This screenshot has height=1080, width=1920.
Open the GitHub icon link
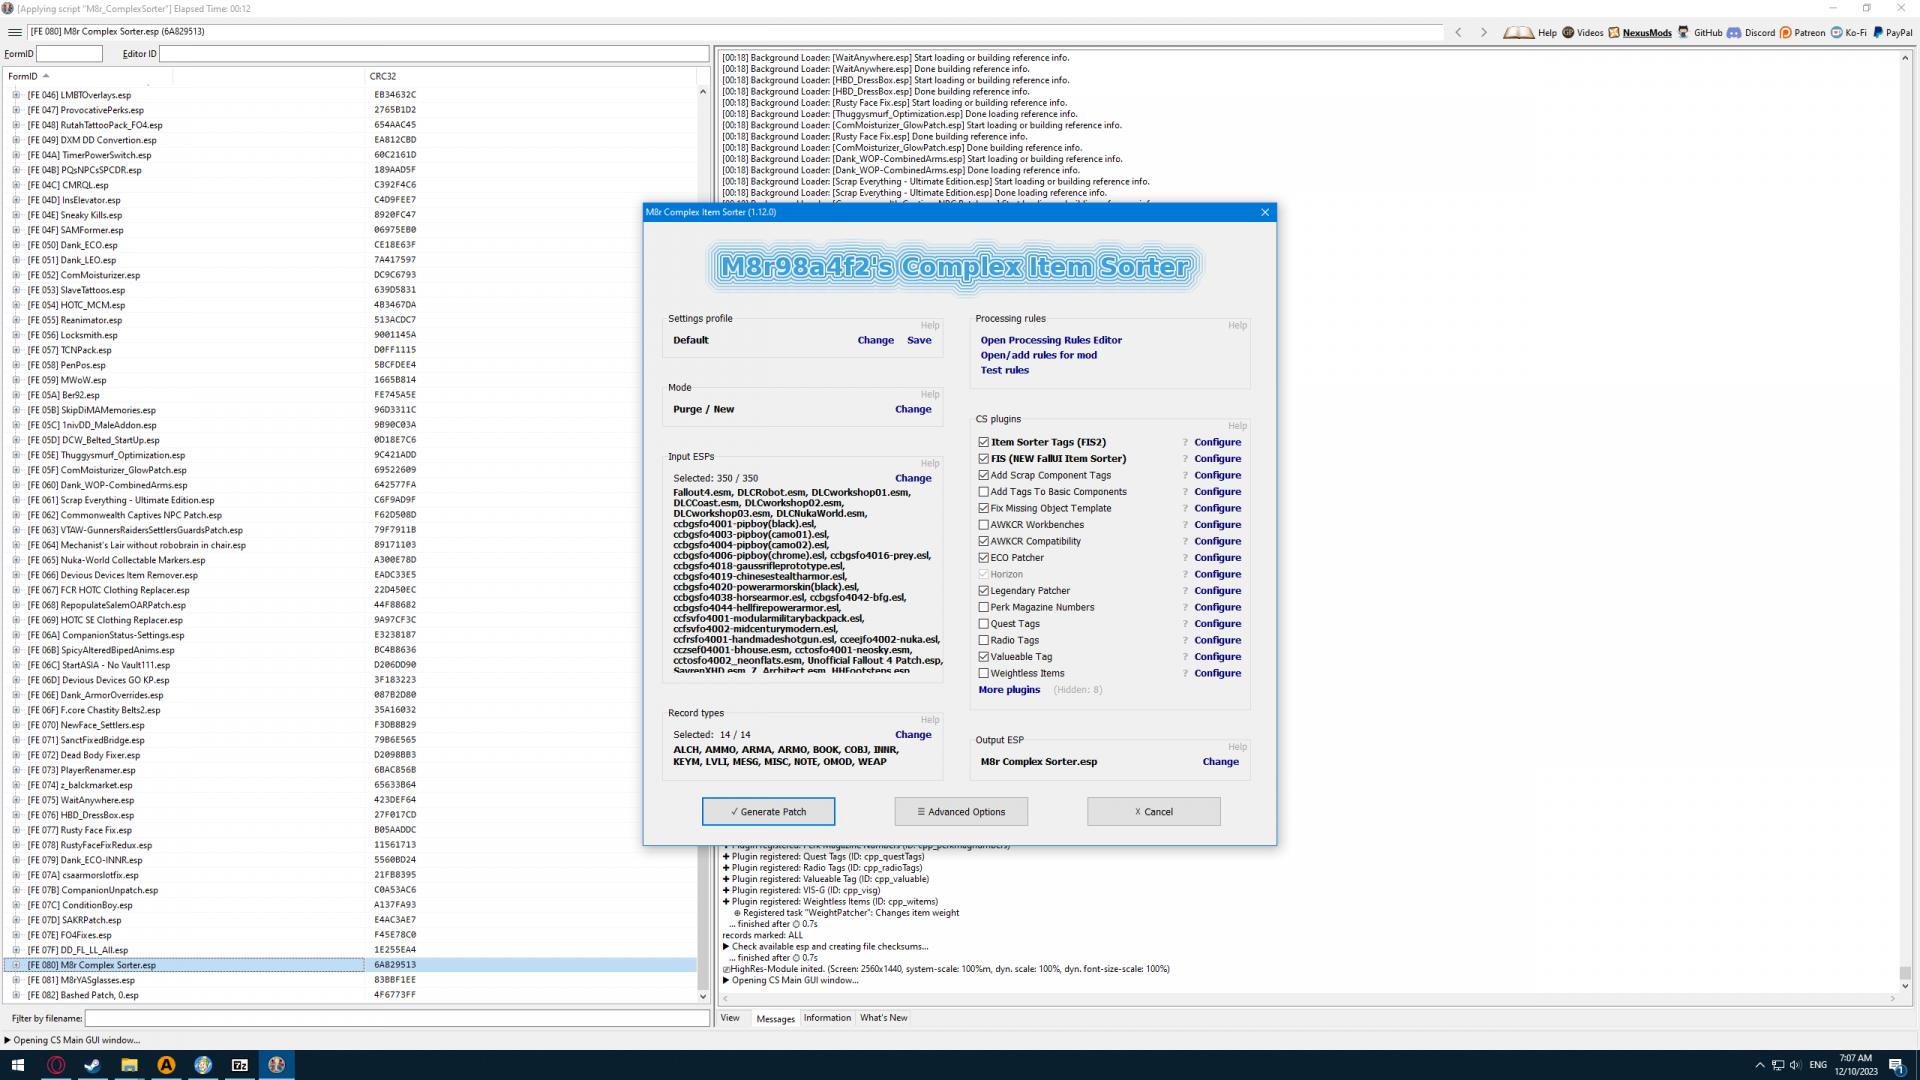1684,32
